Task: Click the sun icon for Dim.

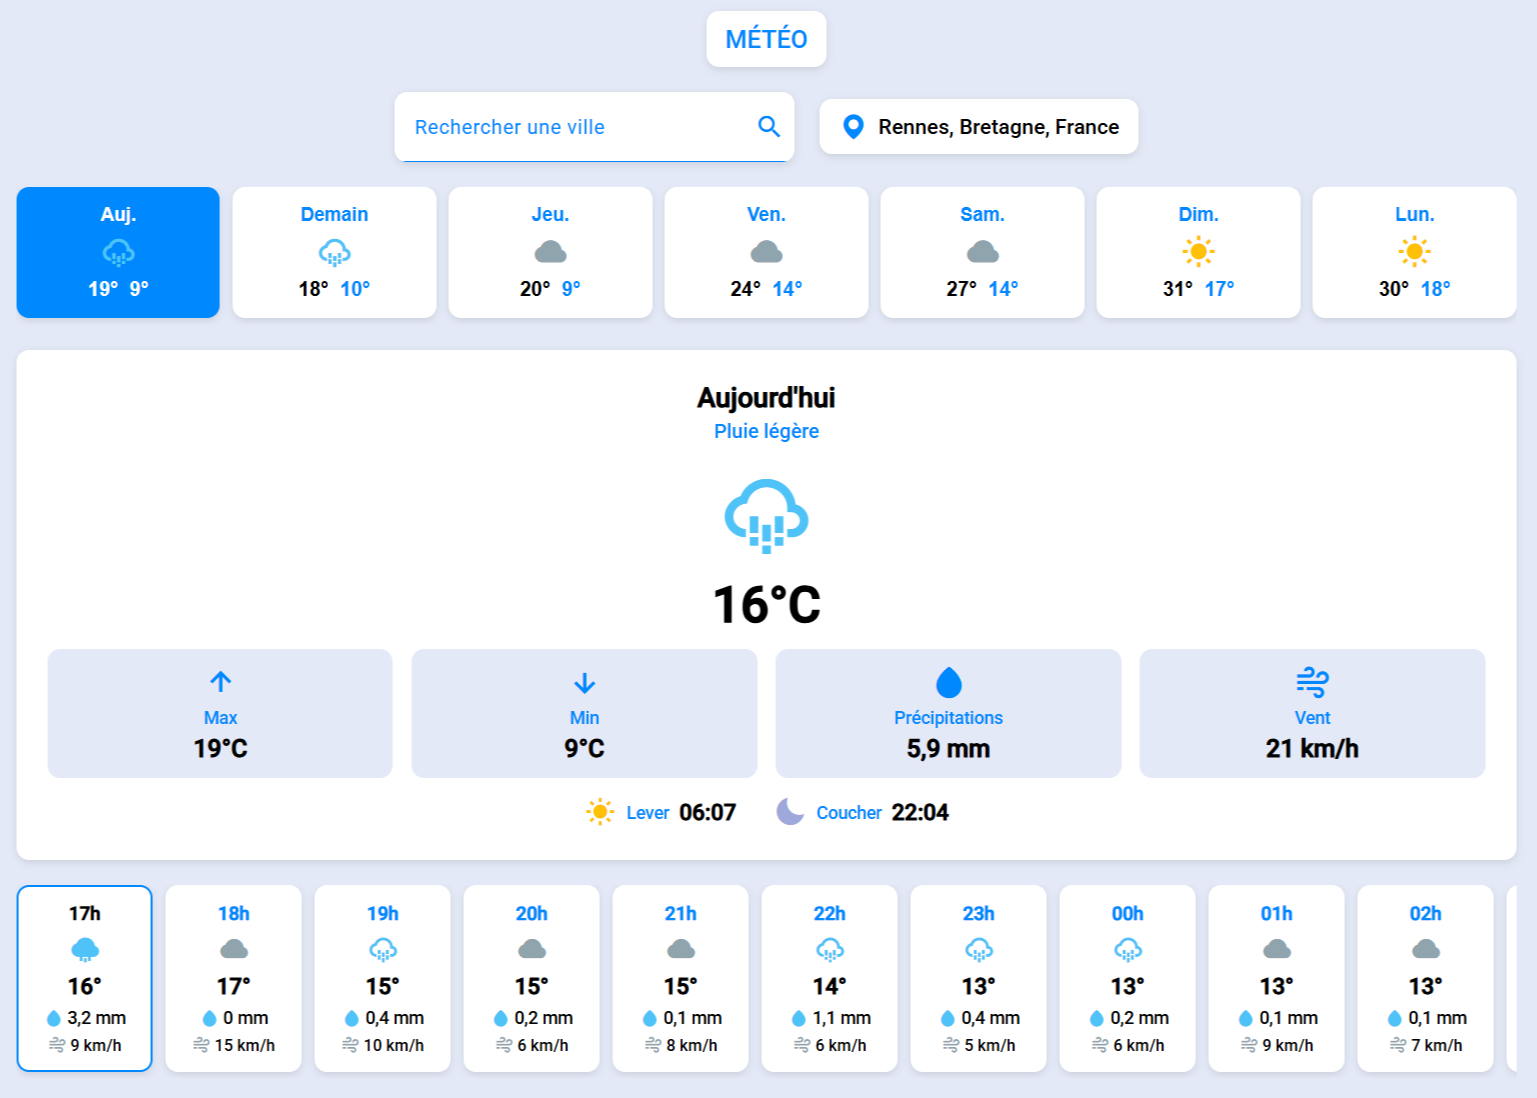Action: pos(1198,251)
